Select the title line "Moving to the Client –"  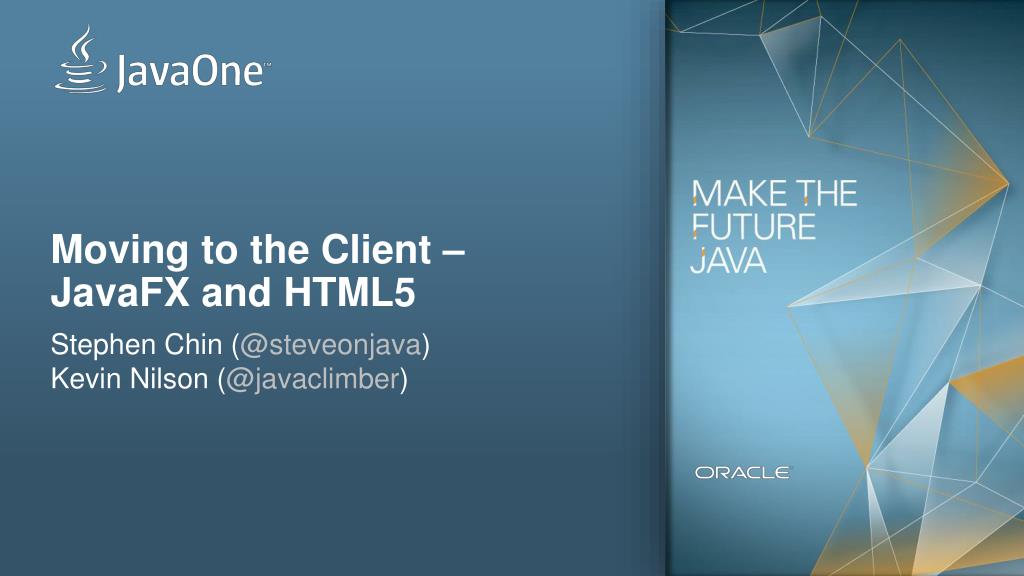[258, 250]
